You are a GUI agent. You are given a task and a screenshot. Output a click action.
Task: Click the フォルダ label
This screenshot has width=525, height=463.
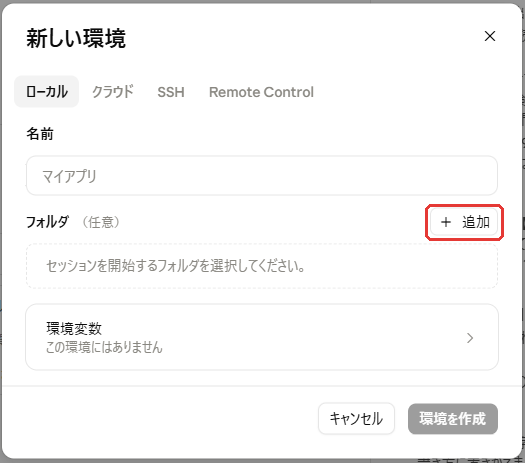47,222
